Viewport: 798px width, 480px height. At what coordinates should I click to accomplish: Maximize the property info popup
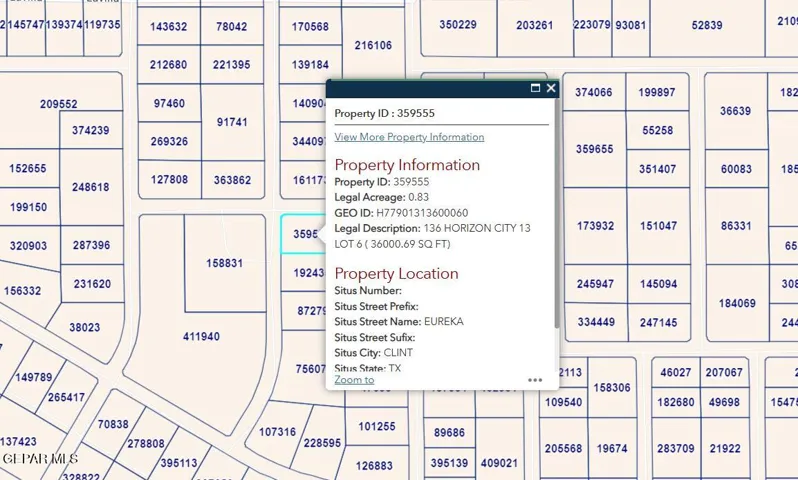(x=535, y=88)
